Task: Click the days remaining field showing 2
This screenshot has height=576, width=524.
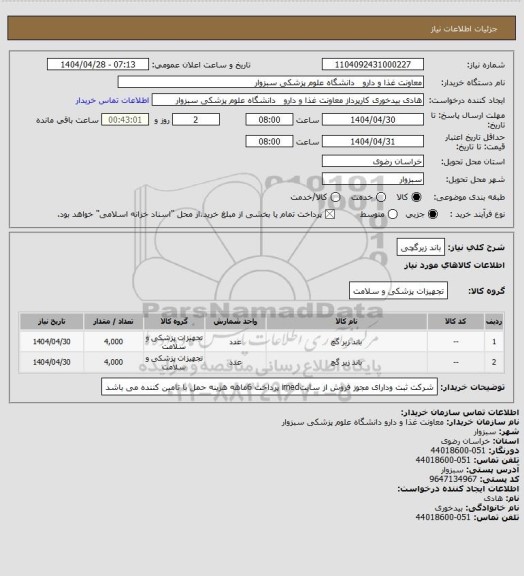Action: click(x=196, y=120)
